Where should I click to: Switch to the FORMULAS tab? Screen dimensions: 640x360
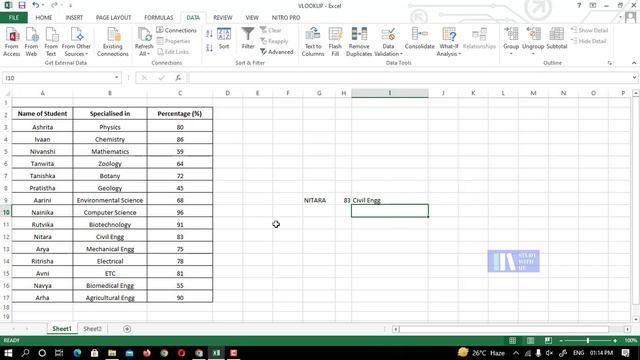click(159, 18)
